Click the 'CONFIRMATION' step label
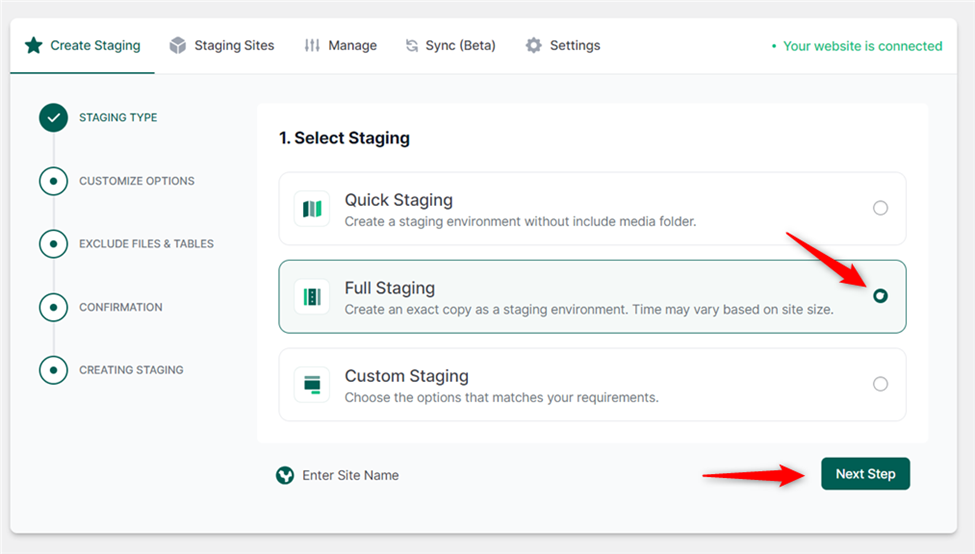 click(x=121, y=307)
